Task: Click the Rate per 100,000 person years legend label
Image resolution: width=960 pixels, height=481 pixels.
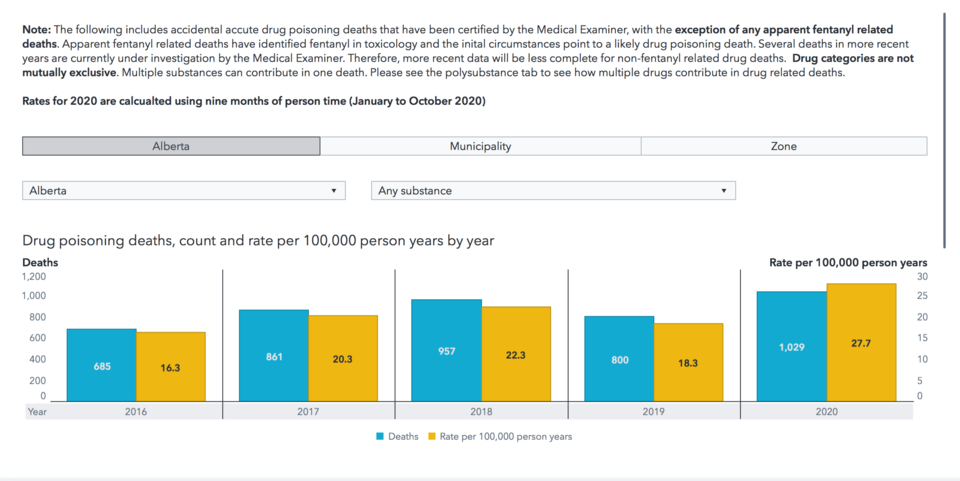Action: (506, 437)
